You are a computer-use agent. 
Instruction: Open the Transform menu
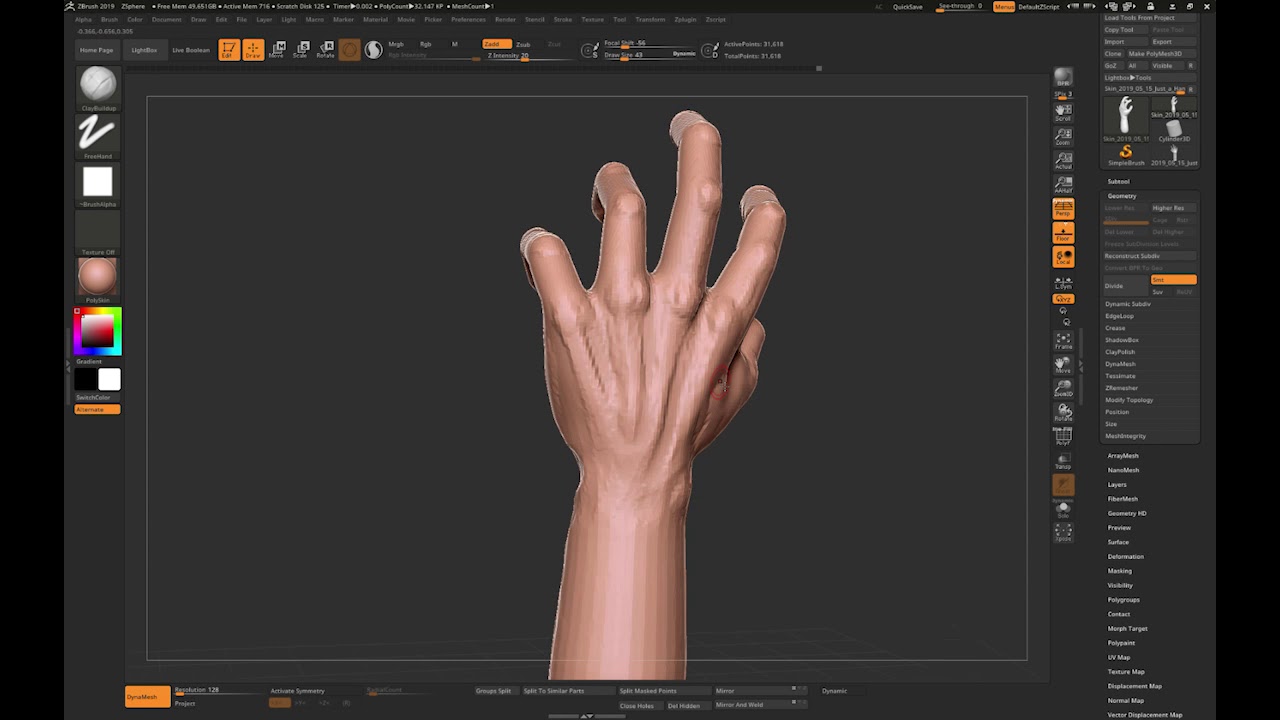(650, 19)
